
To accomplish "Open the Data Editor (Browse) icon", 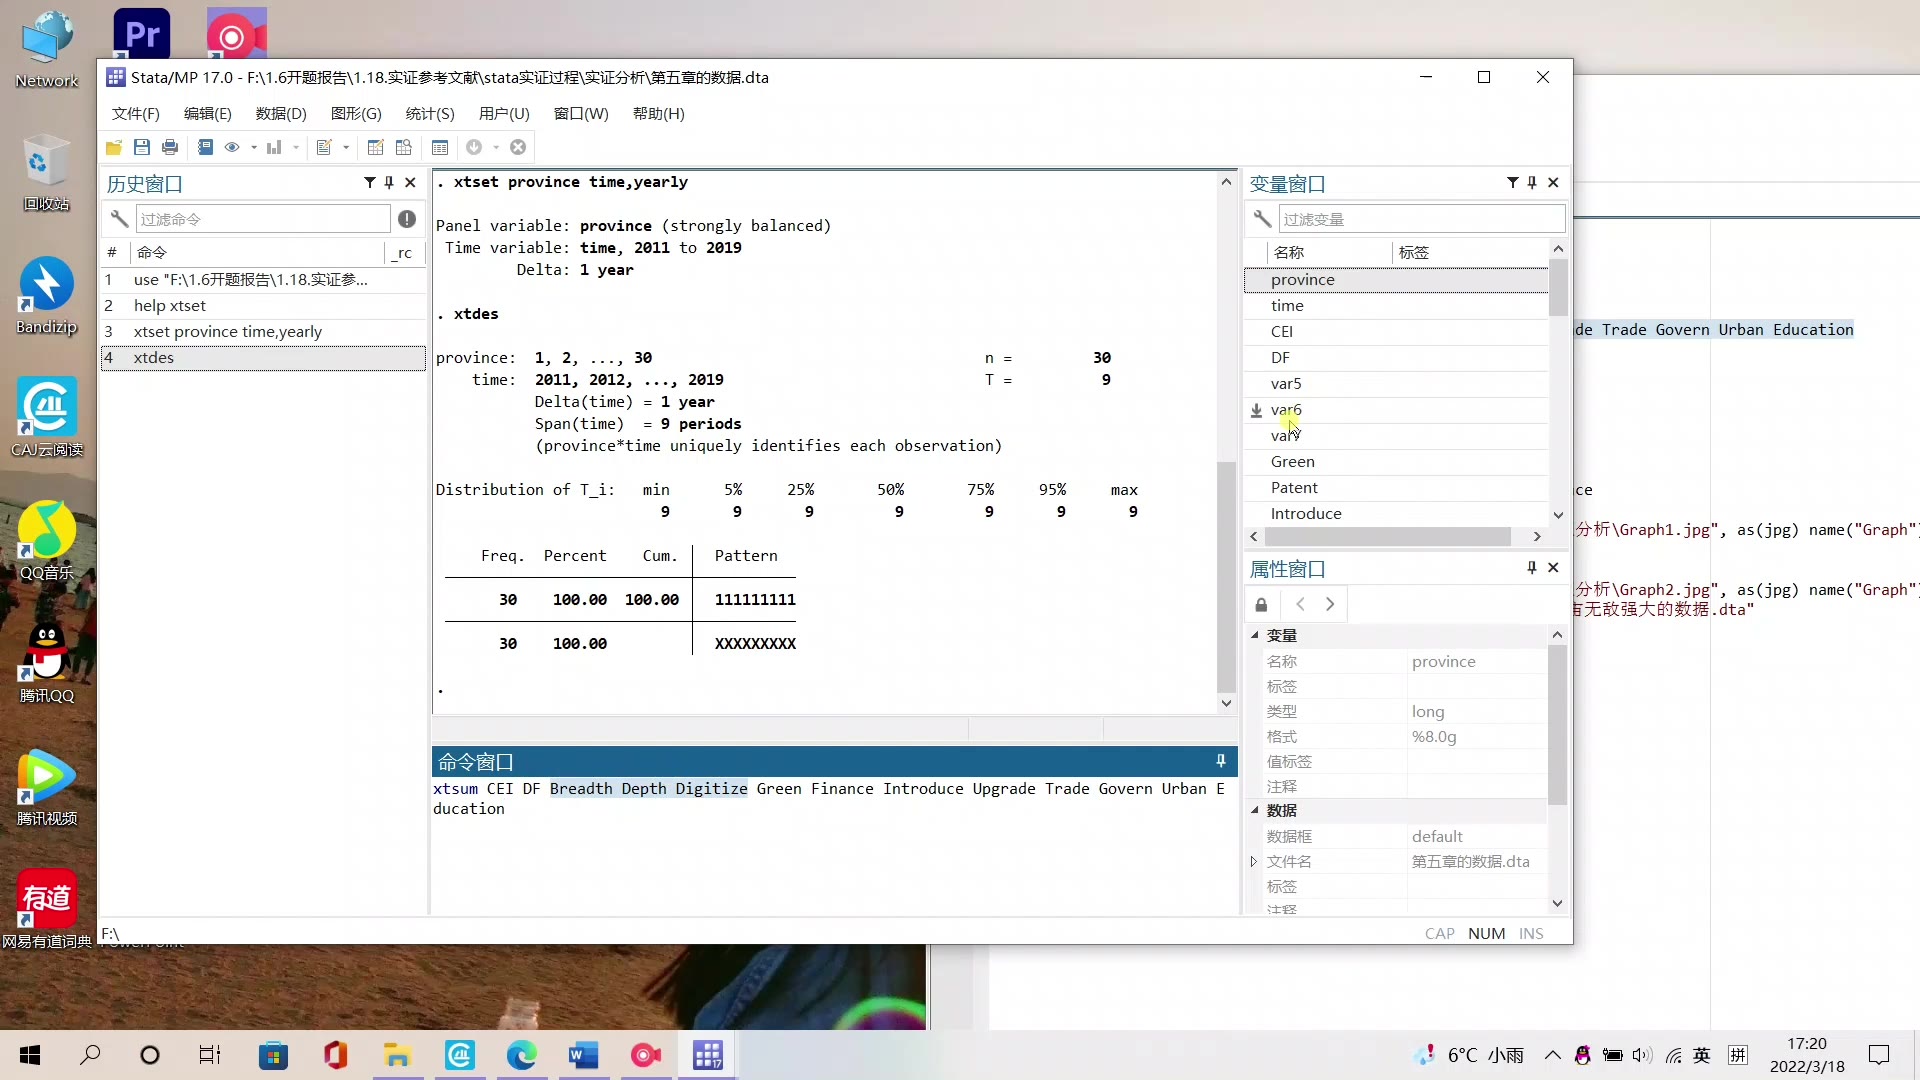I will [x=404, y=147].
